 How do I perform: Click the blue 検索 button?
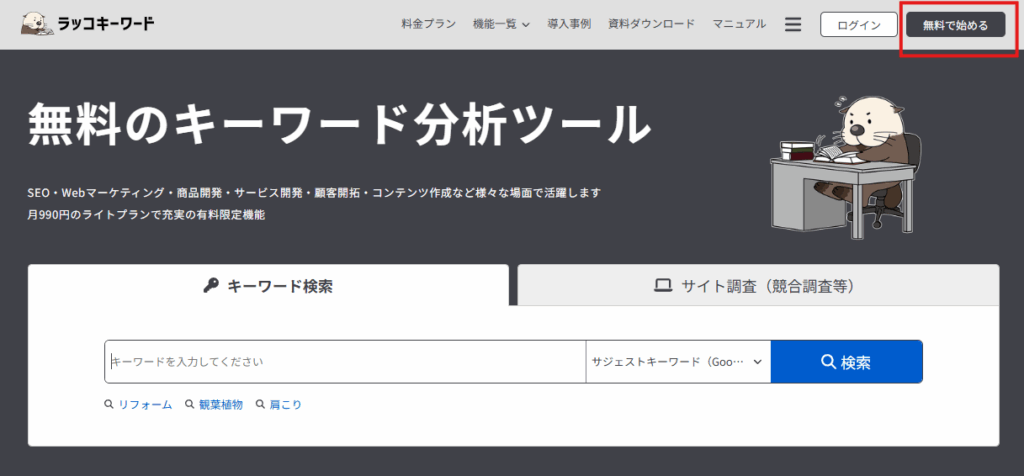(x=846, y=361)
